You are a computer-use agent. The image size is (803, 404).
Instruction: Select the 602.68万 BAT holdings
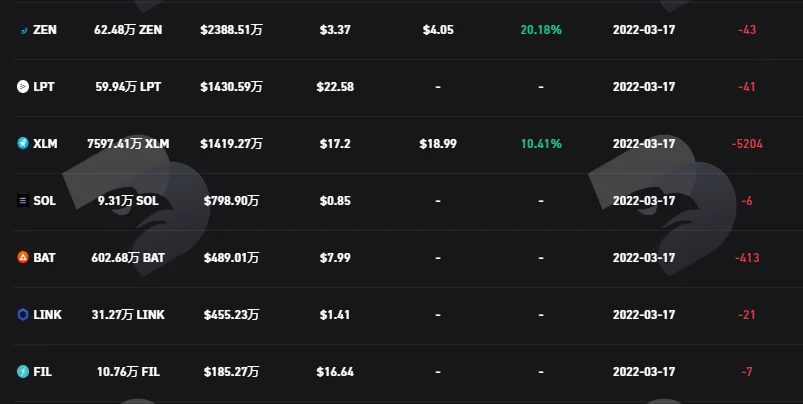point(128,258)
